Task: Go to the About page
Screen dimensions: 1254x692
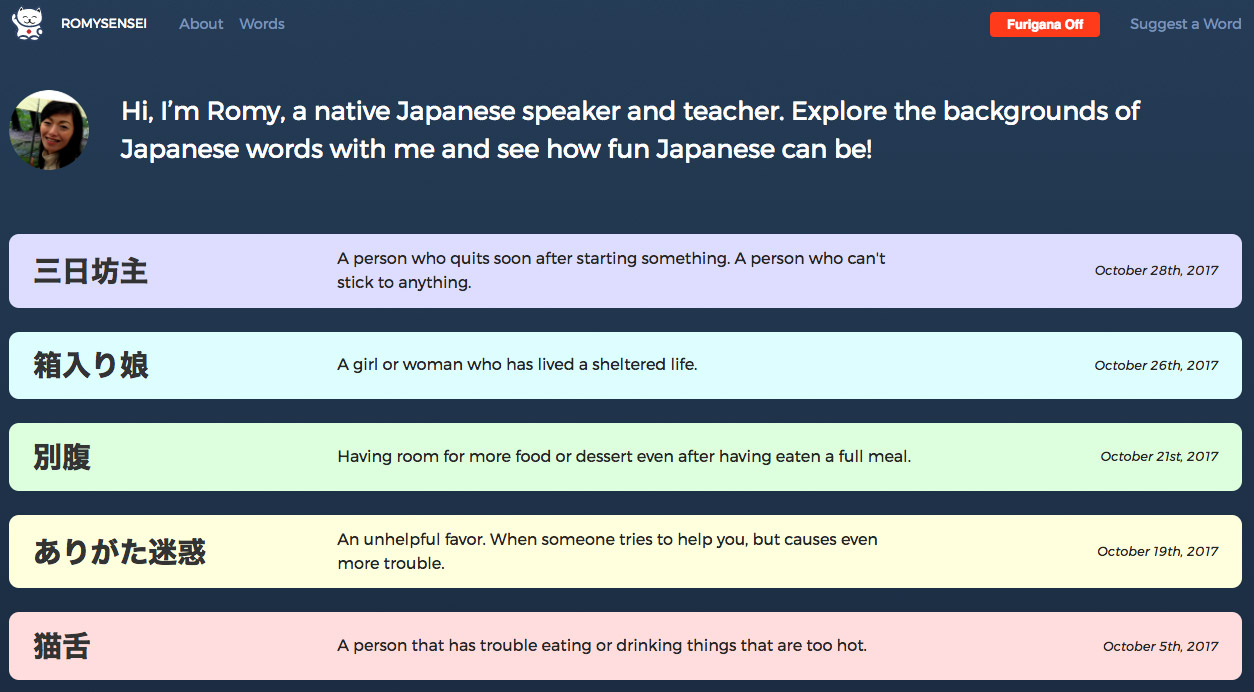Action: point(201,24)
